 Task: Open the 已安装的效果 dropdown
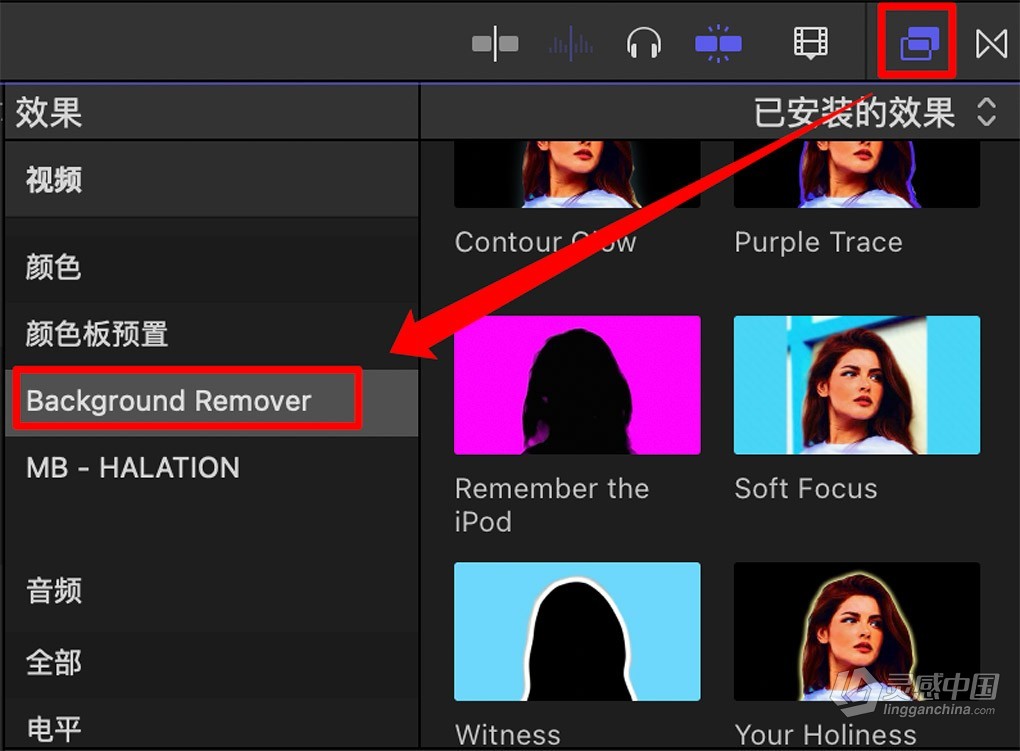pos(874,112)
